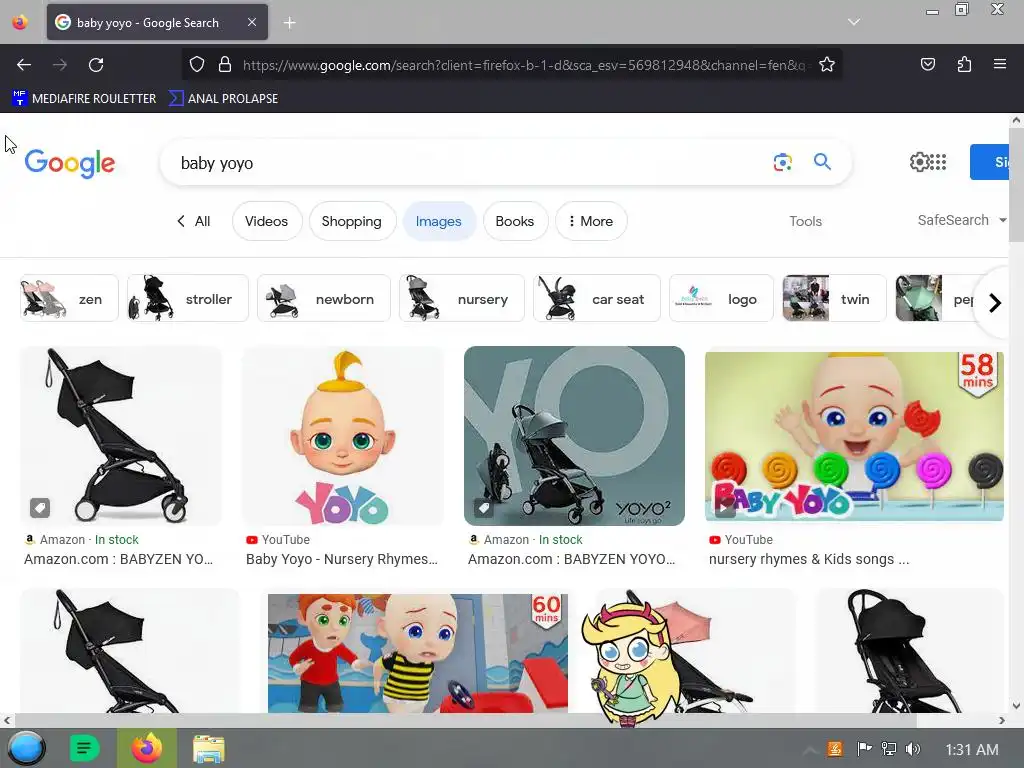Open the Extensions puzzle icon
The height and width of the screenshot is (768, 1024).
coord(964,65)
